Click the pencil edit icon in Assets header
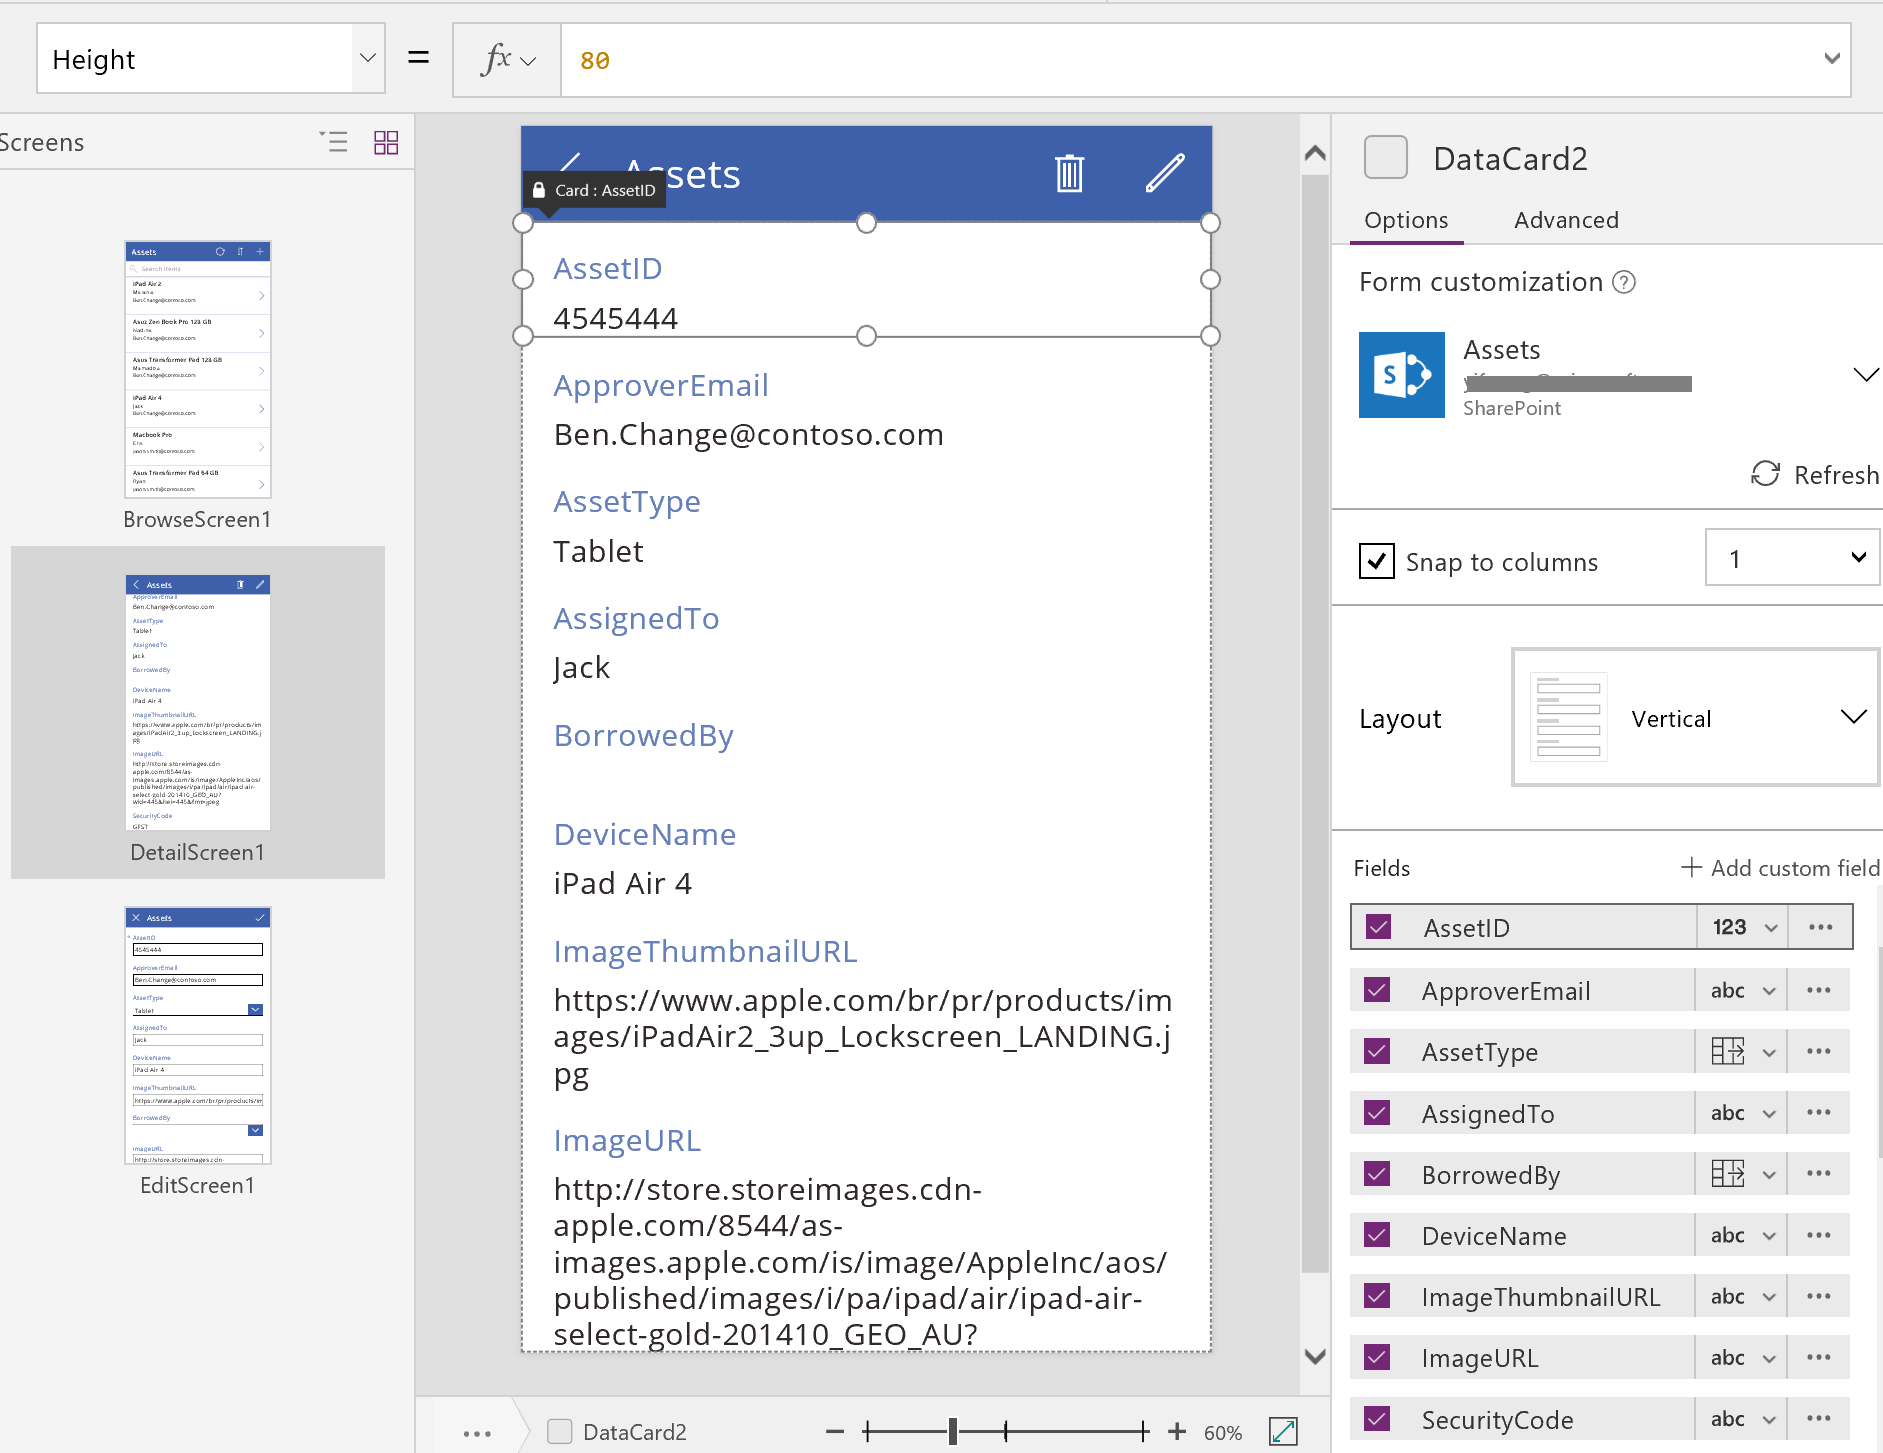Image resolution: width=1883 pixels, height=1453 pixels. [1165, 173]
